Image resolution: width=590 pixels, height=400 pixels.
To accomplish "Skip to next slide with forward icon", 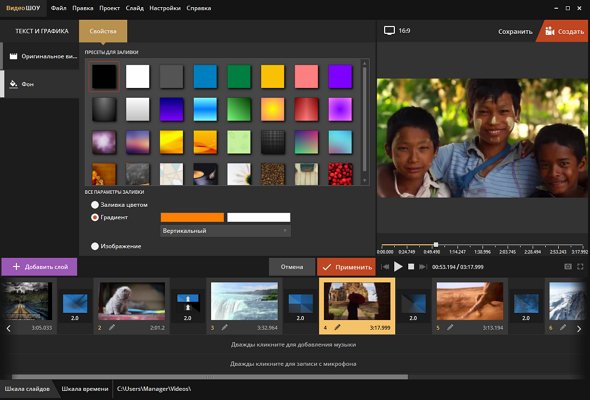I will 423,267.
